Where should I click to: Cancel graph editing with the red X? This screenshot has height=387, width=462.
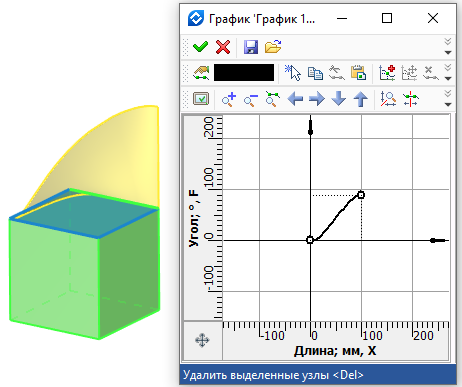(223, 47)
